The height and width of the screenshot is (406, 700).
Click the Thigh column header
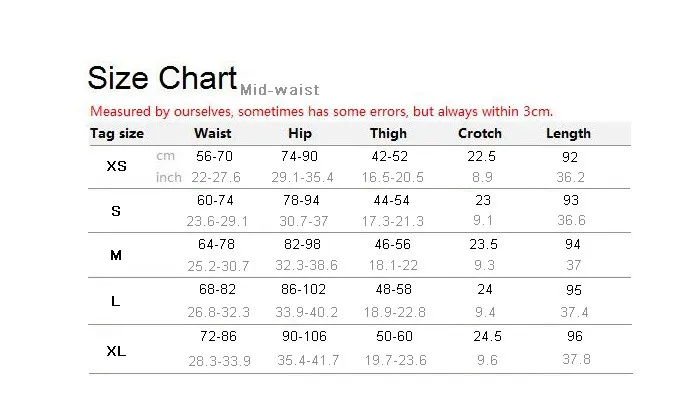coord(388,134)
